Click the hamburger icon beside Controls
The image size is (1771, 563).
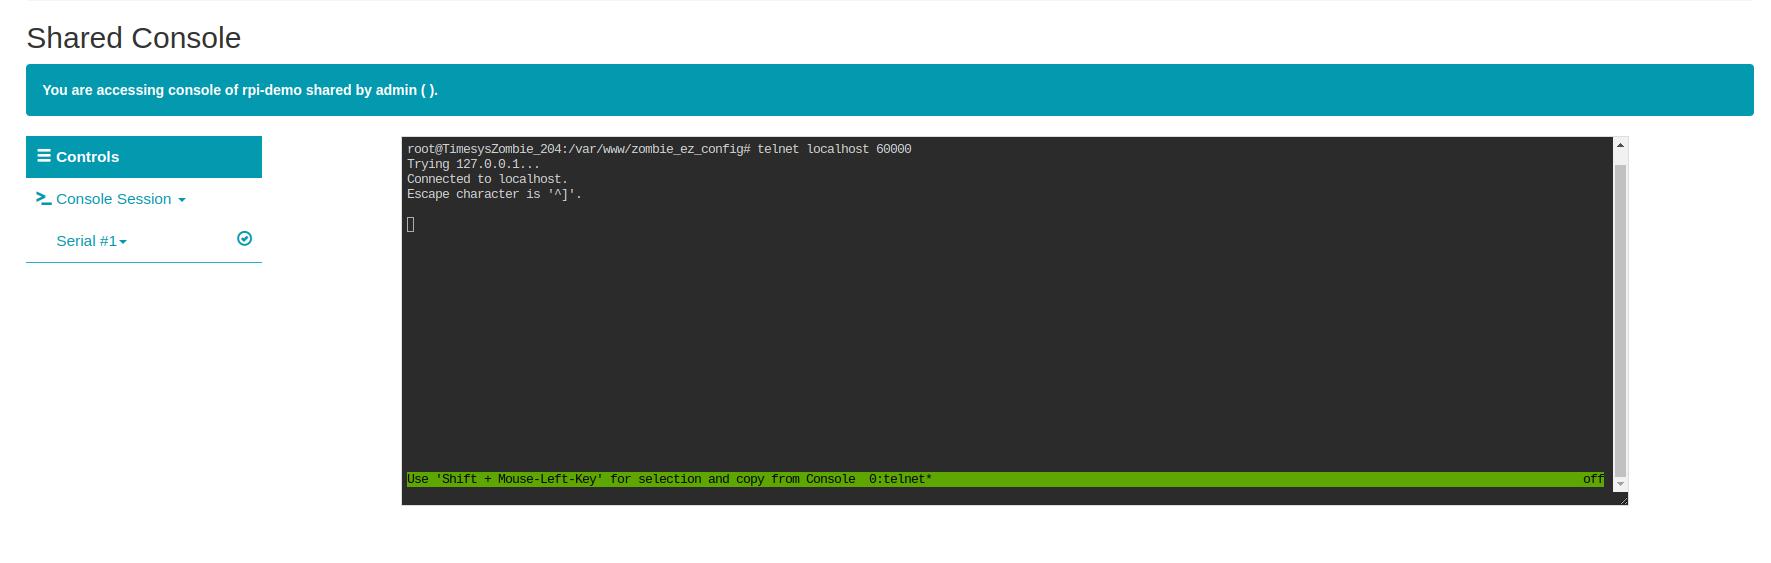44,156
